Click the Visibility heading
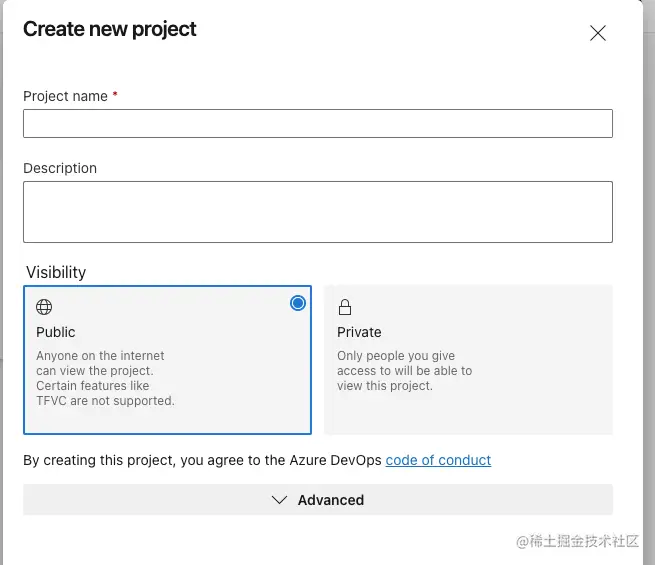The width and height of the screenshot is (655, 565). pyautogui.click(x=56, y=272)
